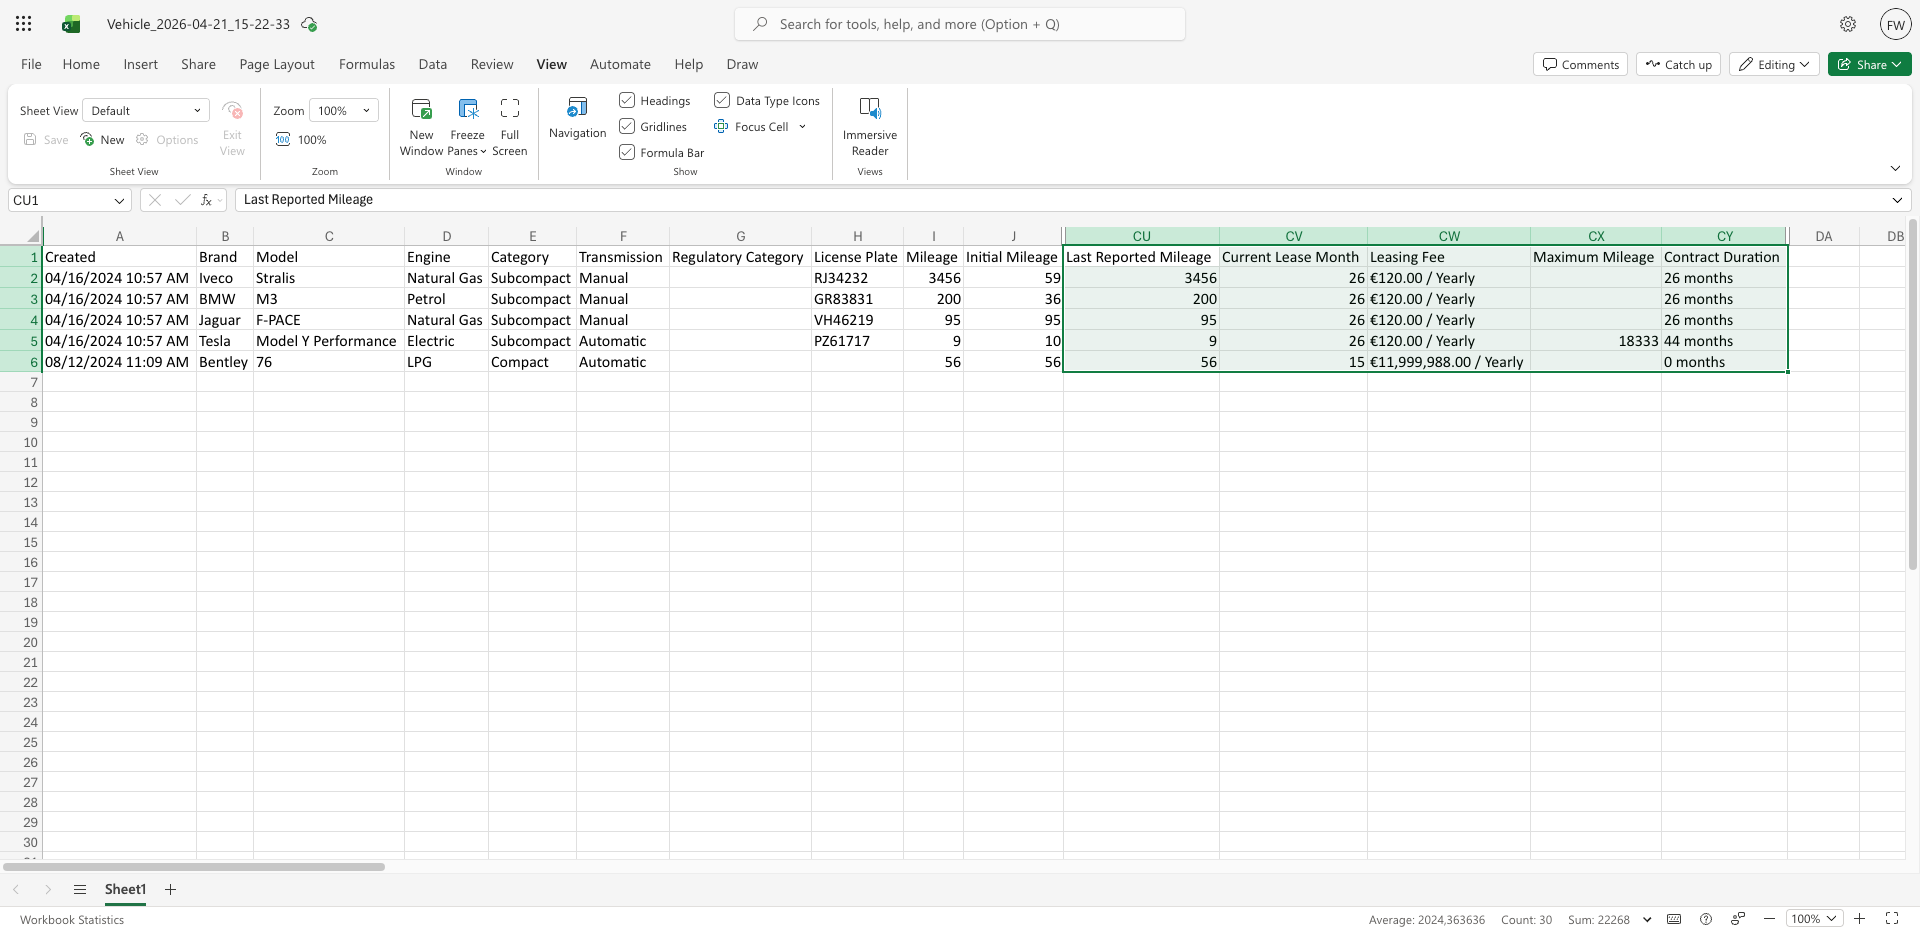The image size is (1920, 929).
Task: Expand the Focus Cell dropdown arrow
Action: click(x=802, y=127)
